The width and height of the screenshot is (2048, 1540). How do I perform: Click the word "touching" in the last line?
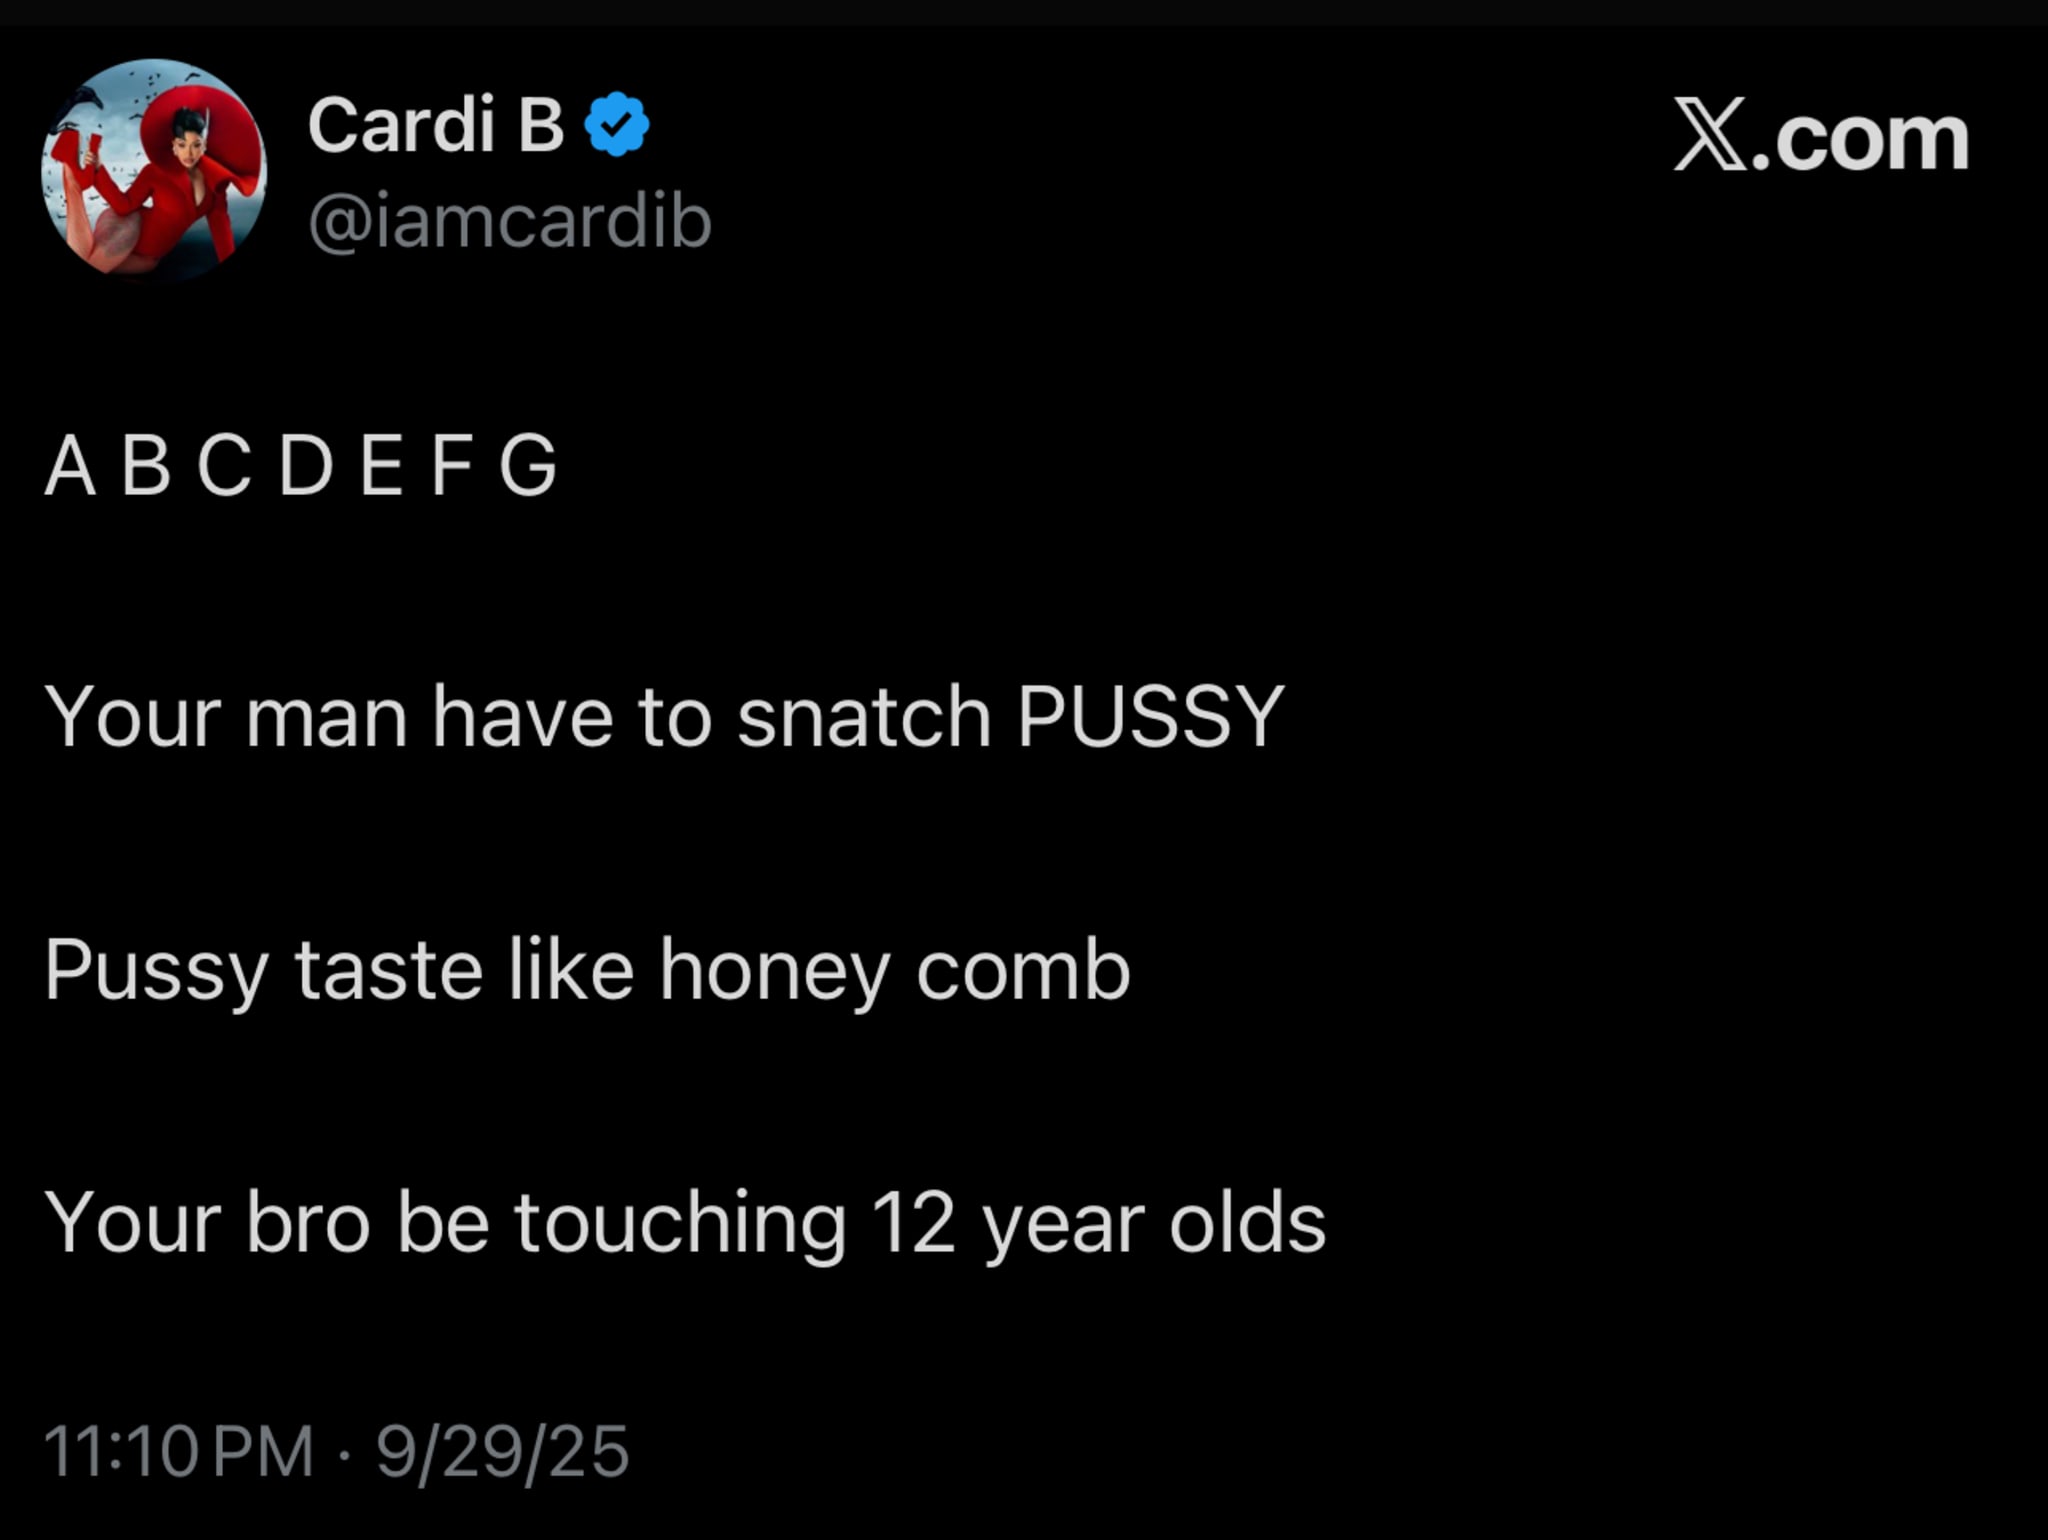tap(680, 1222)
